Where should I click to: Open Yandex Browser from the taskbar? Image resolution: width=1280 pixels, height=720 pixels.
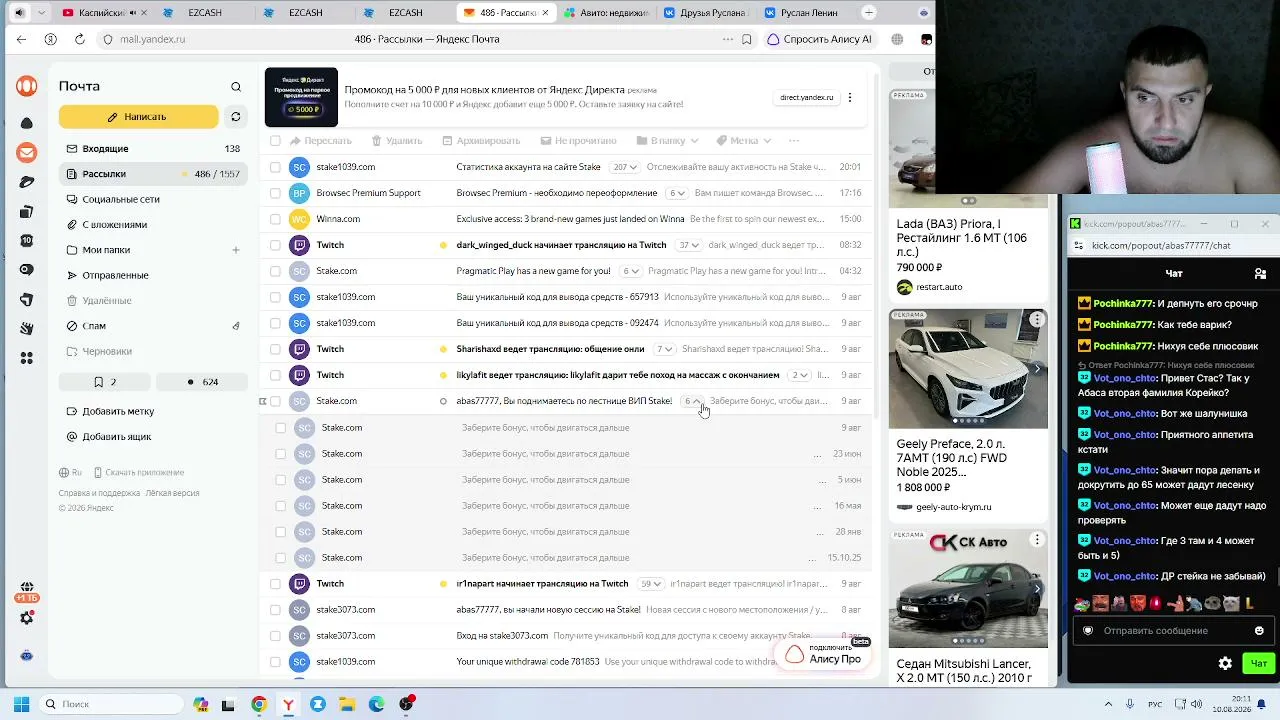point(288,704)
